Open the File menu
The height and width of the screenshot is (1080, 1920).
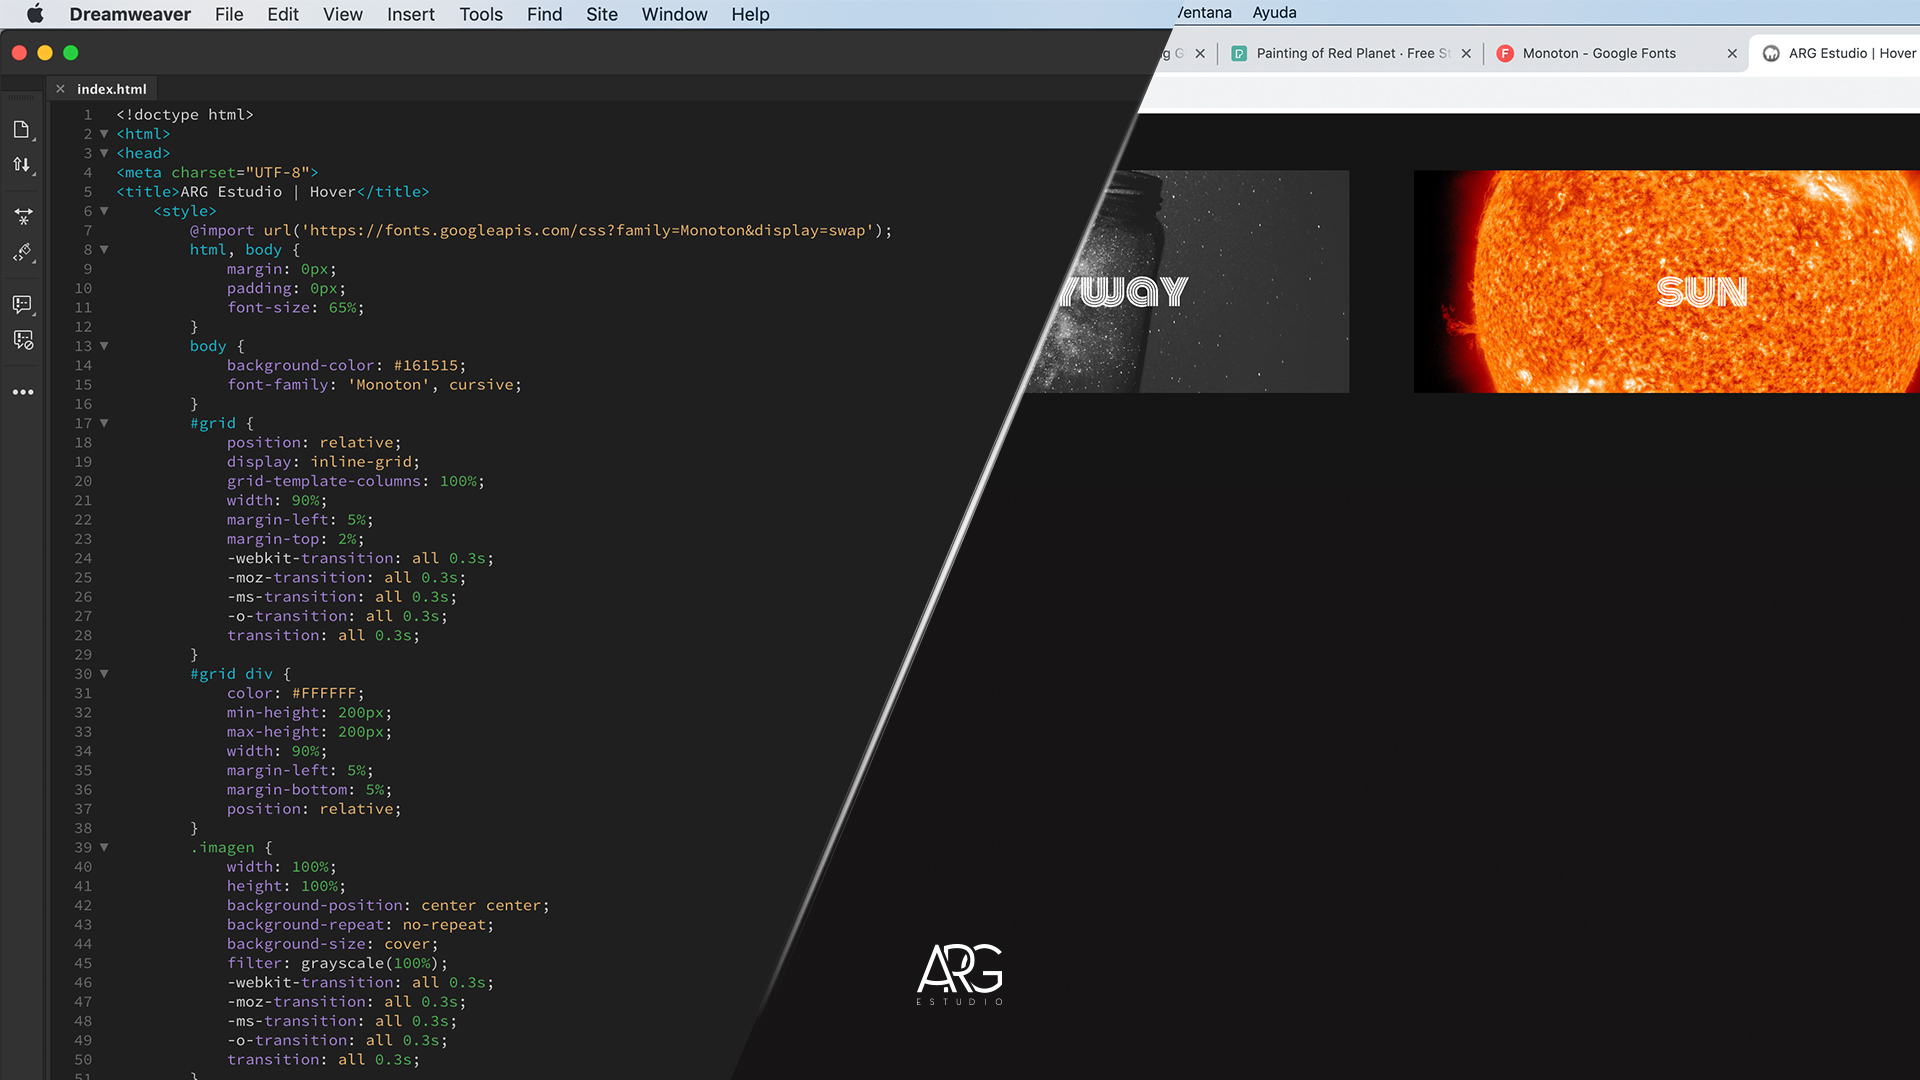pyautogui.click(x=229, y=14)
